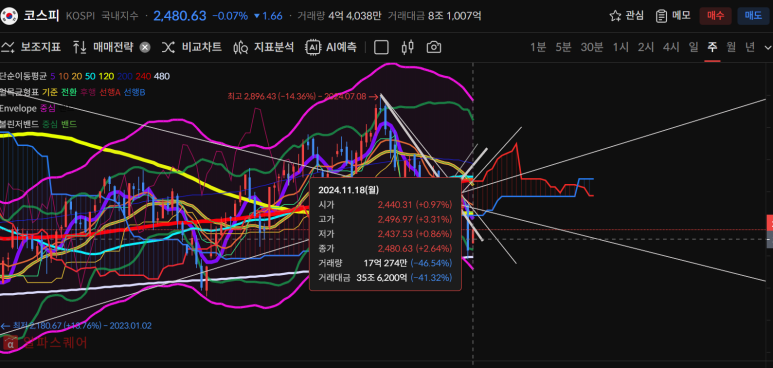Capture chart with the camera icon
Viewport: 773px width, 368px height.
pos(433,47)
